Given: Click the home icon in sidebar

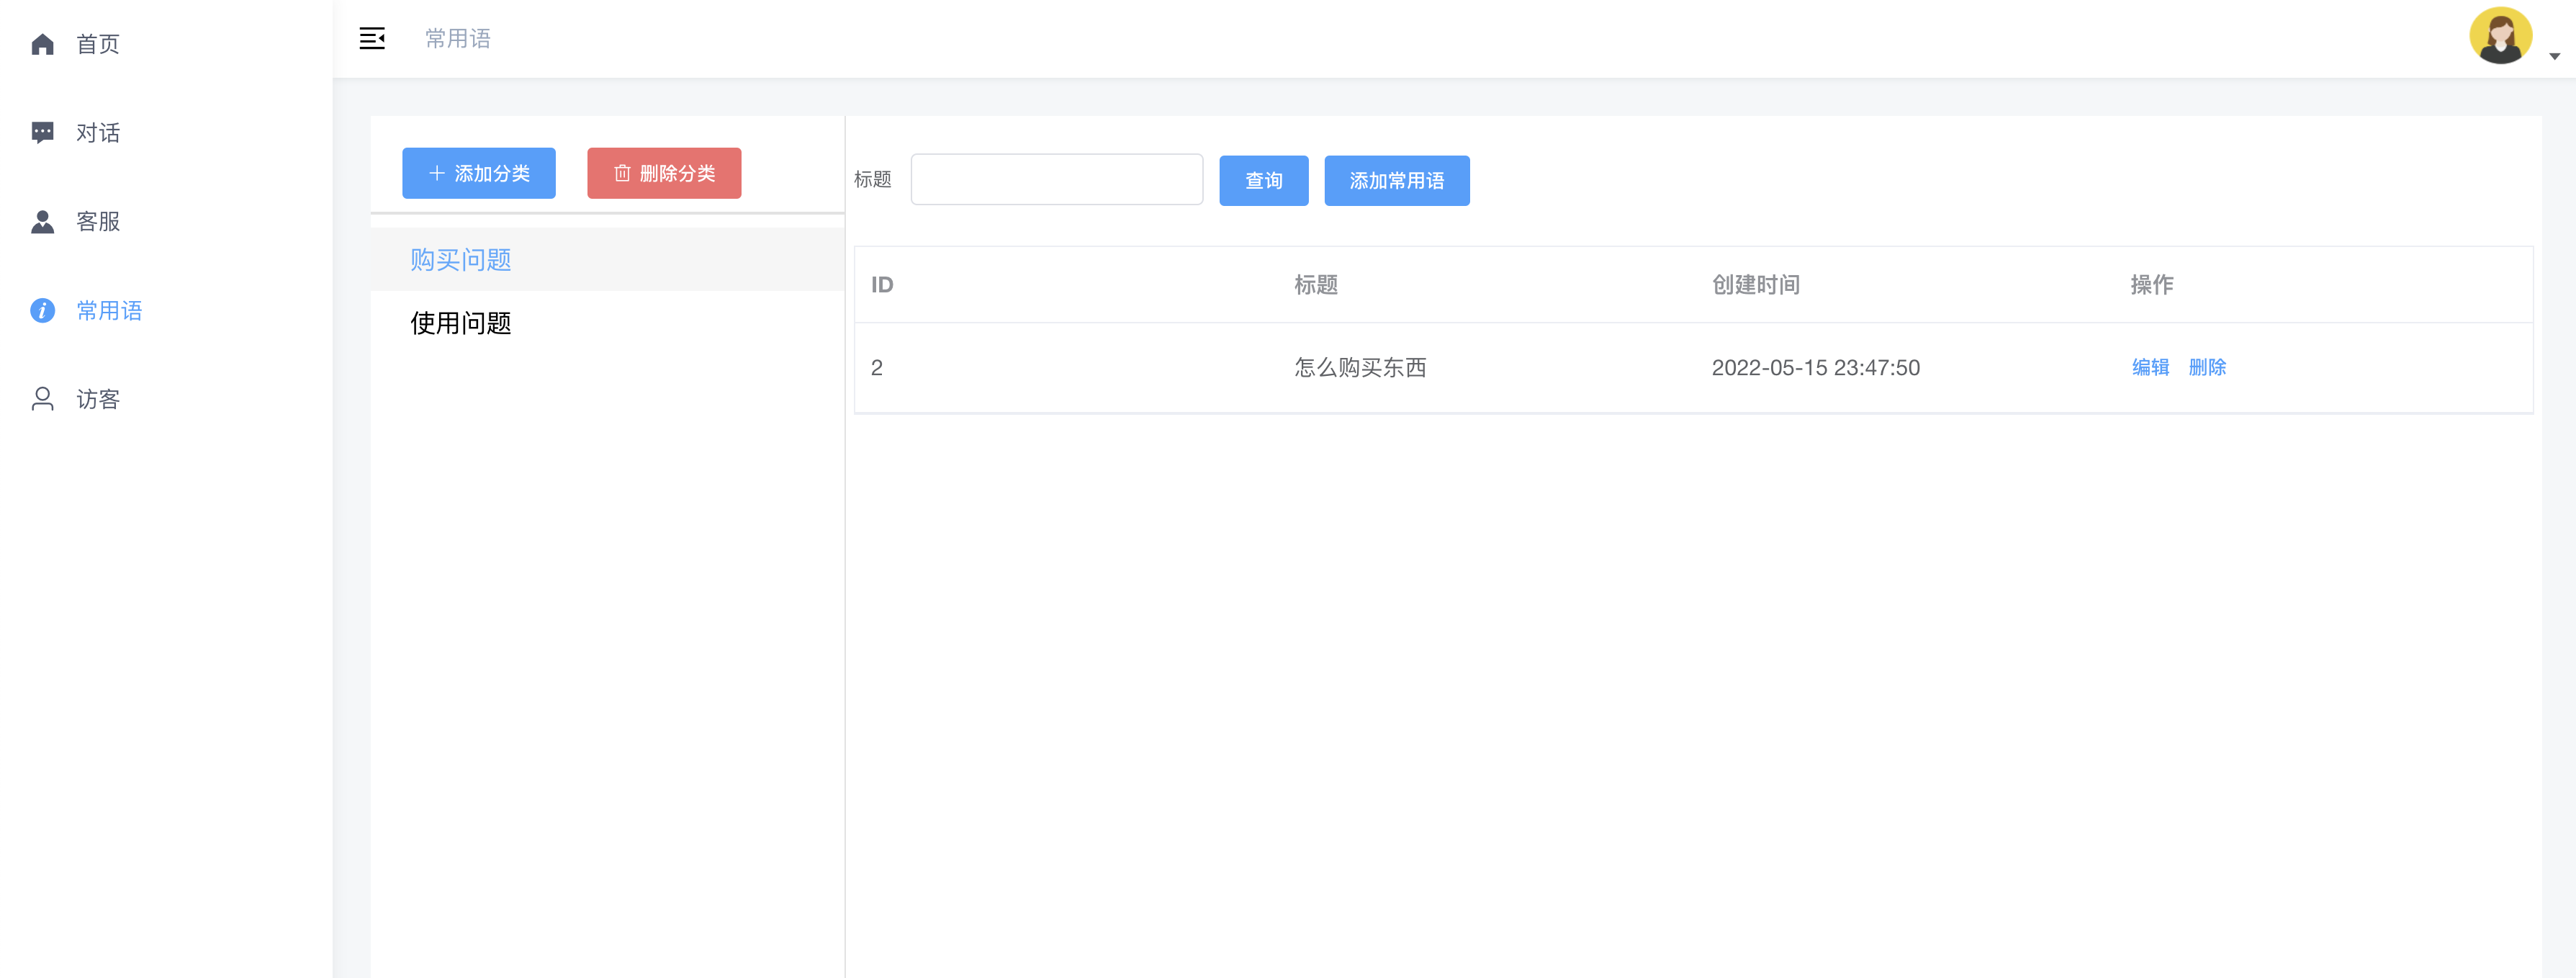Looking at the screenshot, I should 42,44.
